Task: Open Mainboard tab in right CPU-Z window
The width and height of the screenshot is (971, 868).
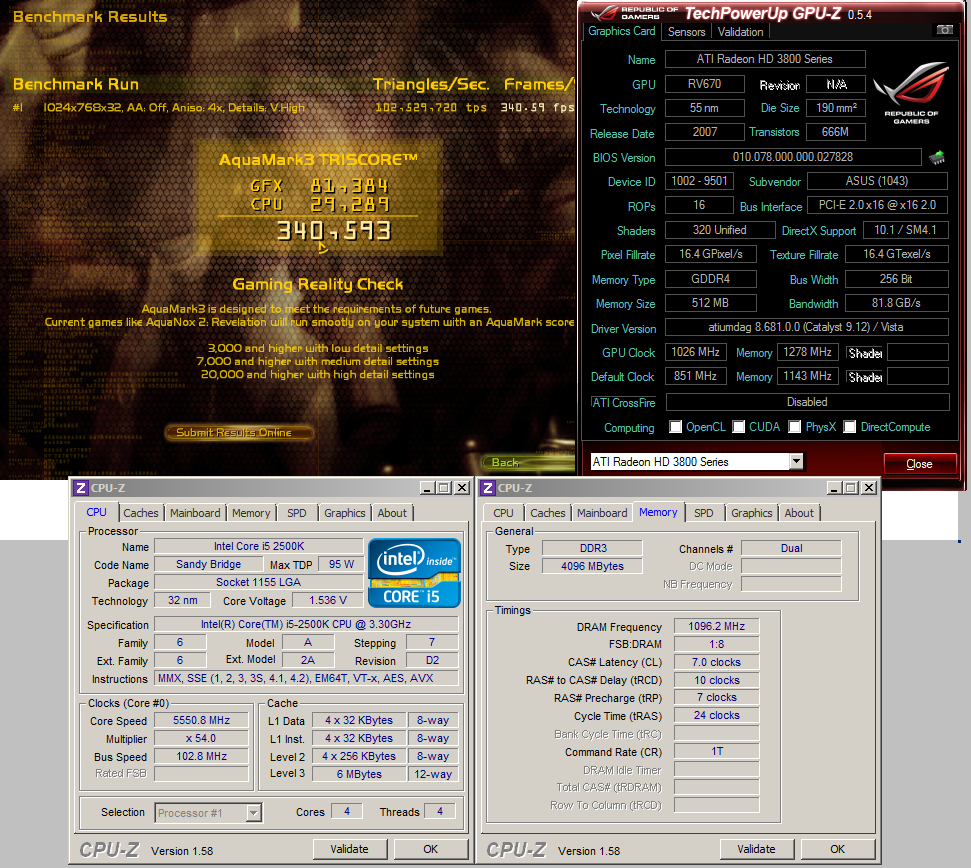Action: [602, 513]
